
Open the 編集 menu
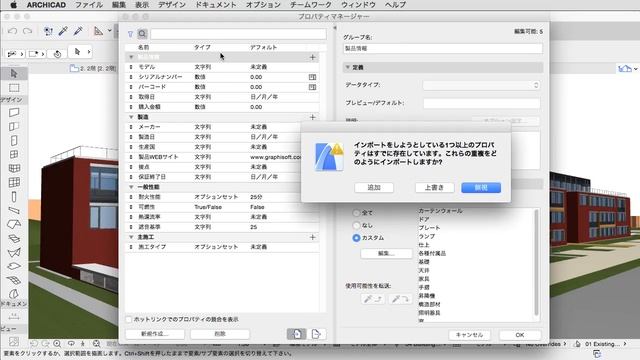[119, 5]
